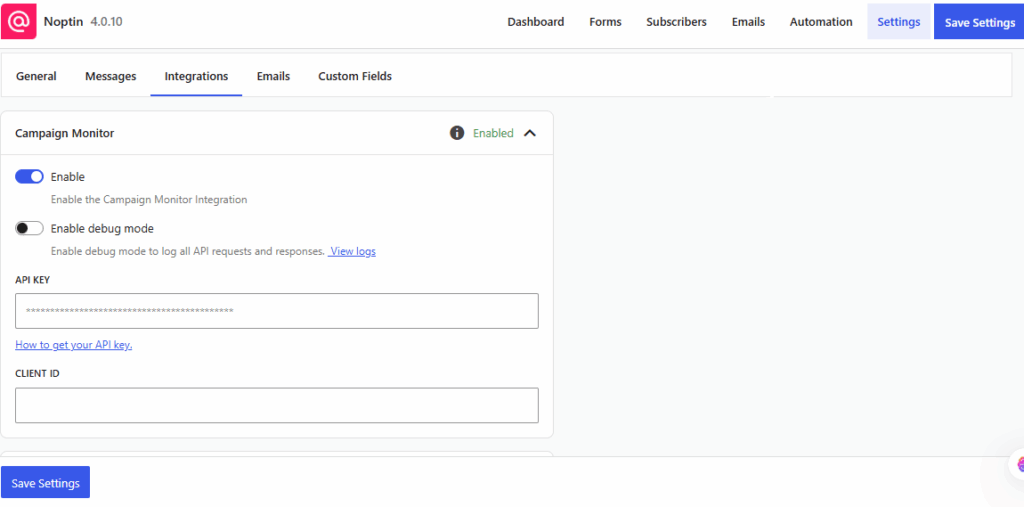The image size is (1024, 507).
Task: Switch to the Messages tab
Action: pos(110,76)
